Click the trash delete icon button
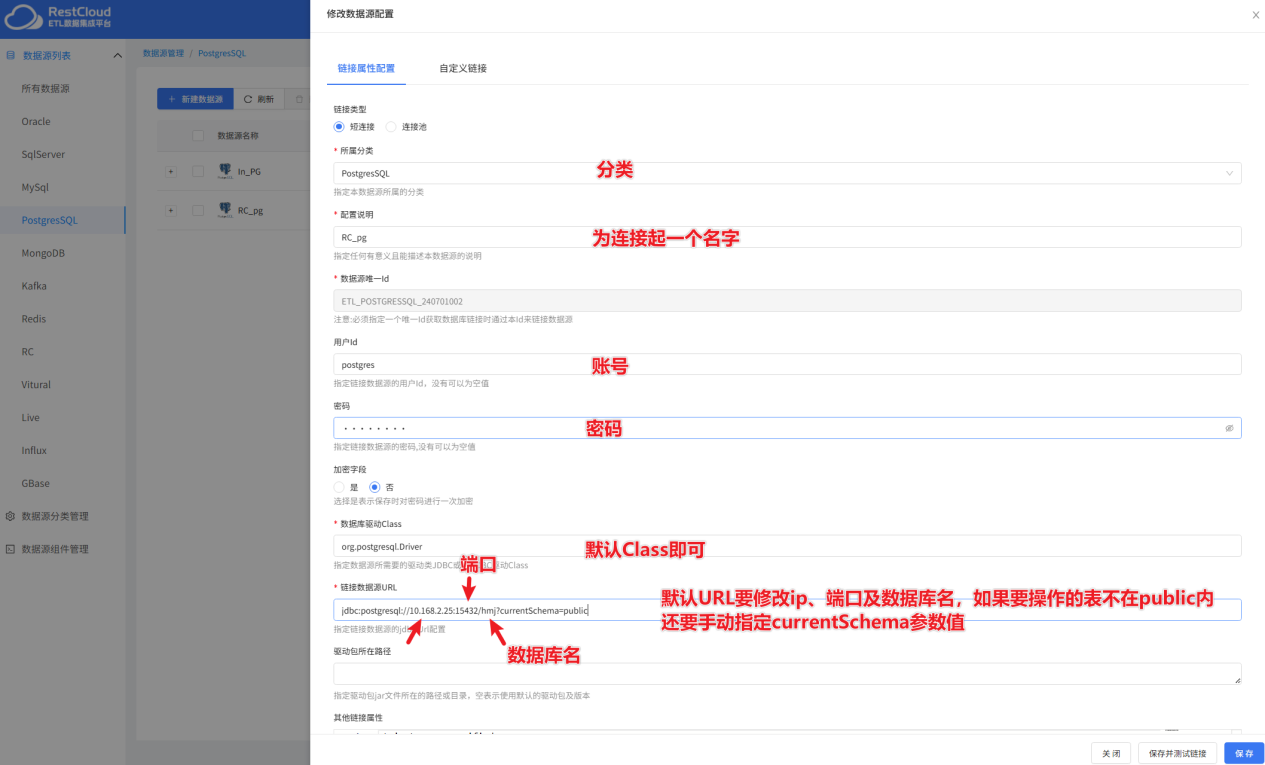 (298, 99)
